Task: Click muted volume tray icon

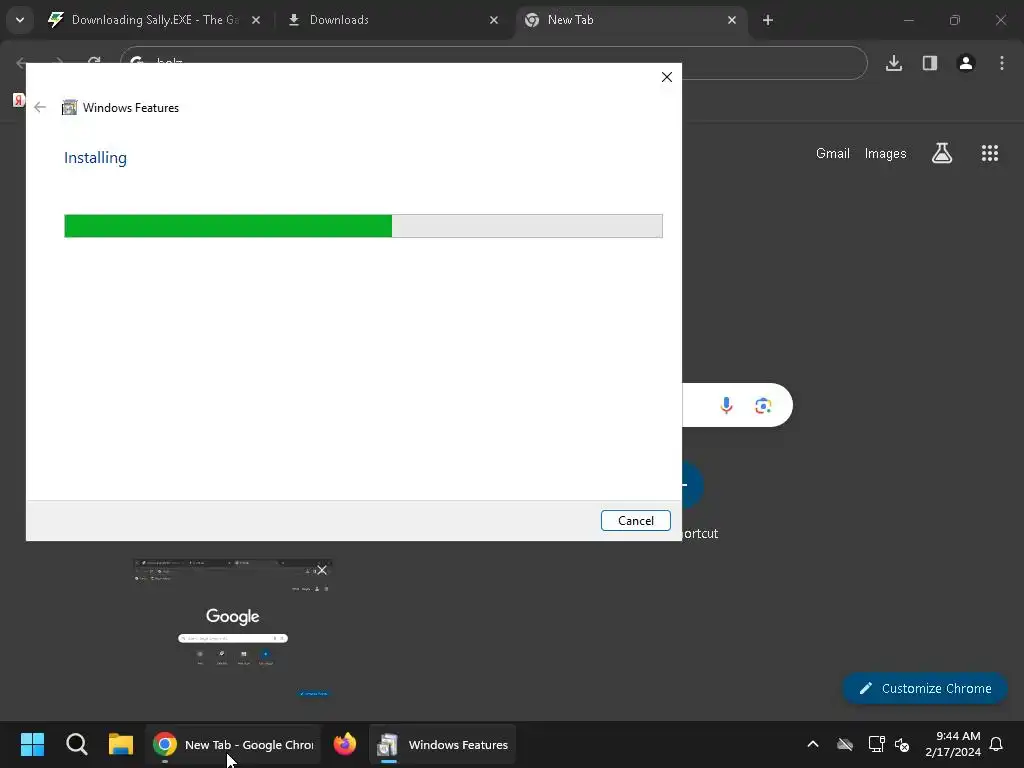Action: click(x=902, y=744)
